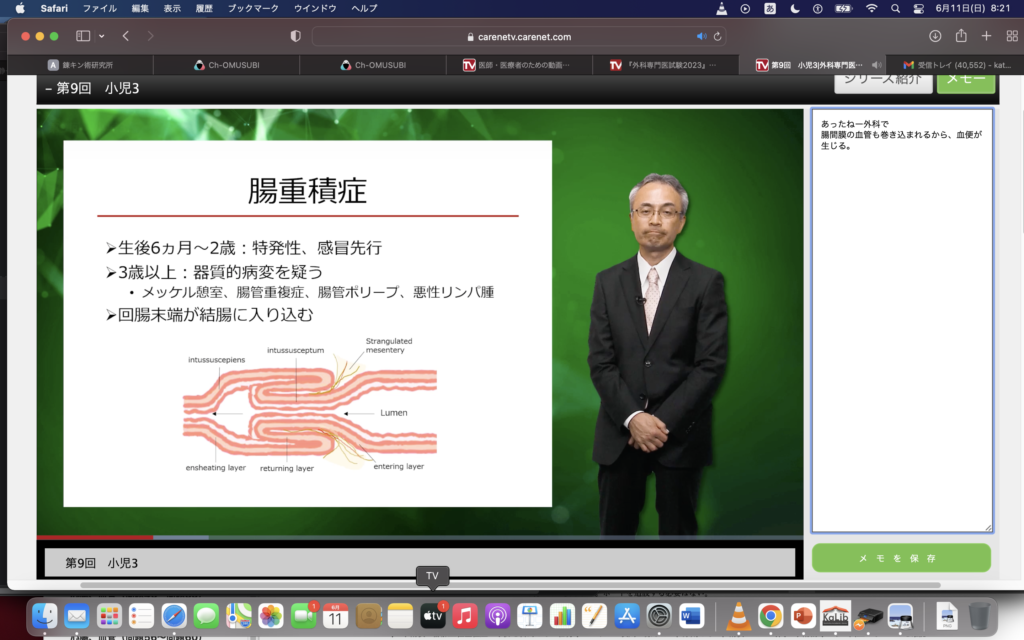This screenshot has height=640, width=1024.
Task: Go back with the Safari back arrow
Action: click(x=126, y=36)
